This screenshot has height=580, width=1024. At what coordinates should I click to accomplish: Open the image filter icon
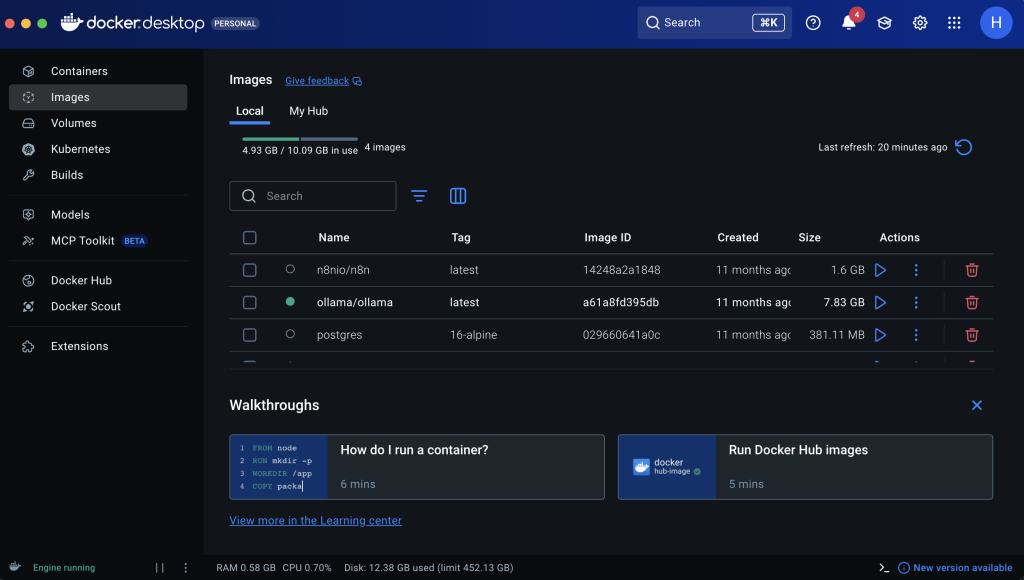419,196
